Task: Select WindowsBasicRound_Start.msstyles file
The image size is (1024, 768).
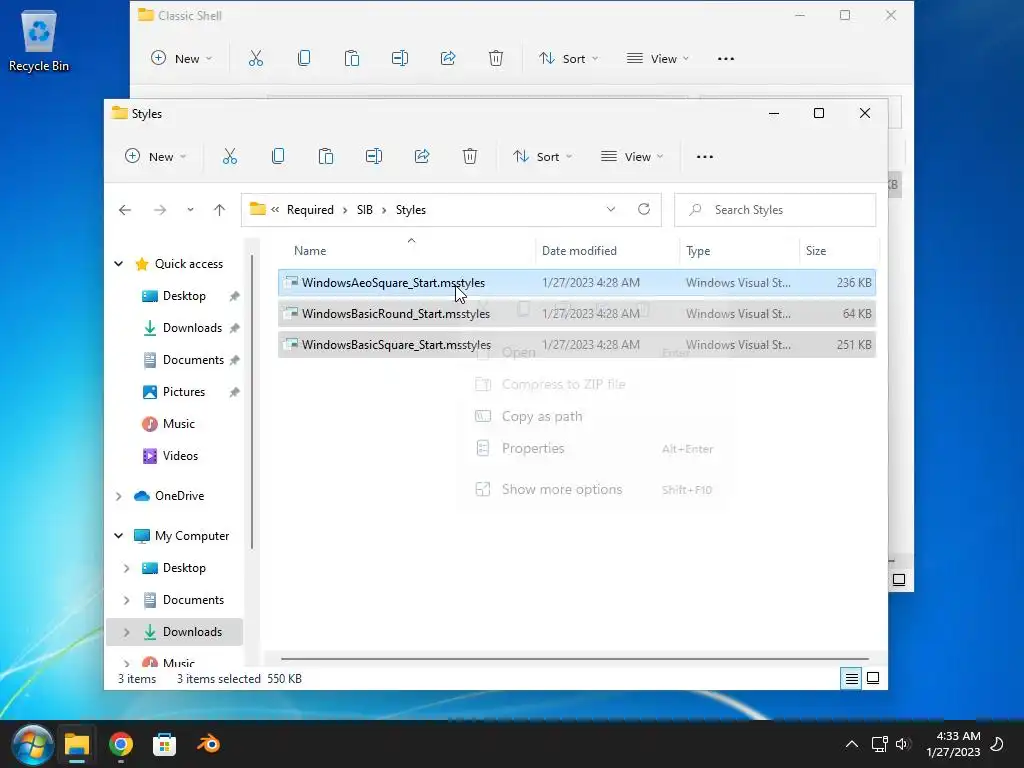Action: 577,314
